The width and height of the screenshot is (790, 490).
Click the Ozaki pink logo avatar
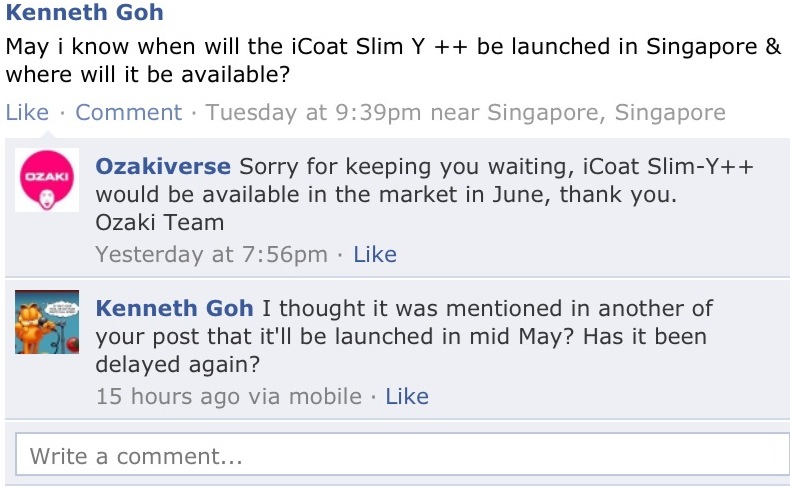[47, 180]
